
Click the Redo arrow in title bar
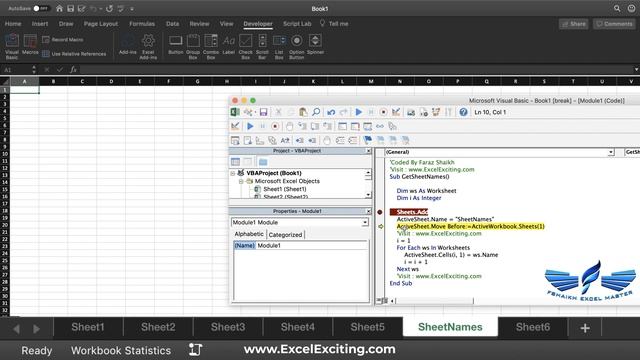click(109, 9)
